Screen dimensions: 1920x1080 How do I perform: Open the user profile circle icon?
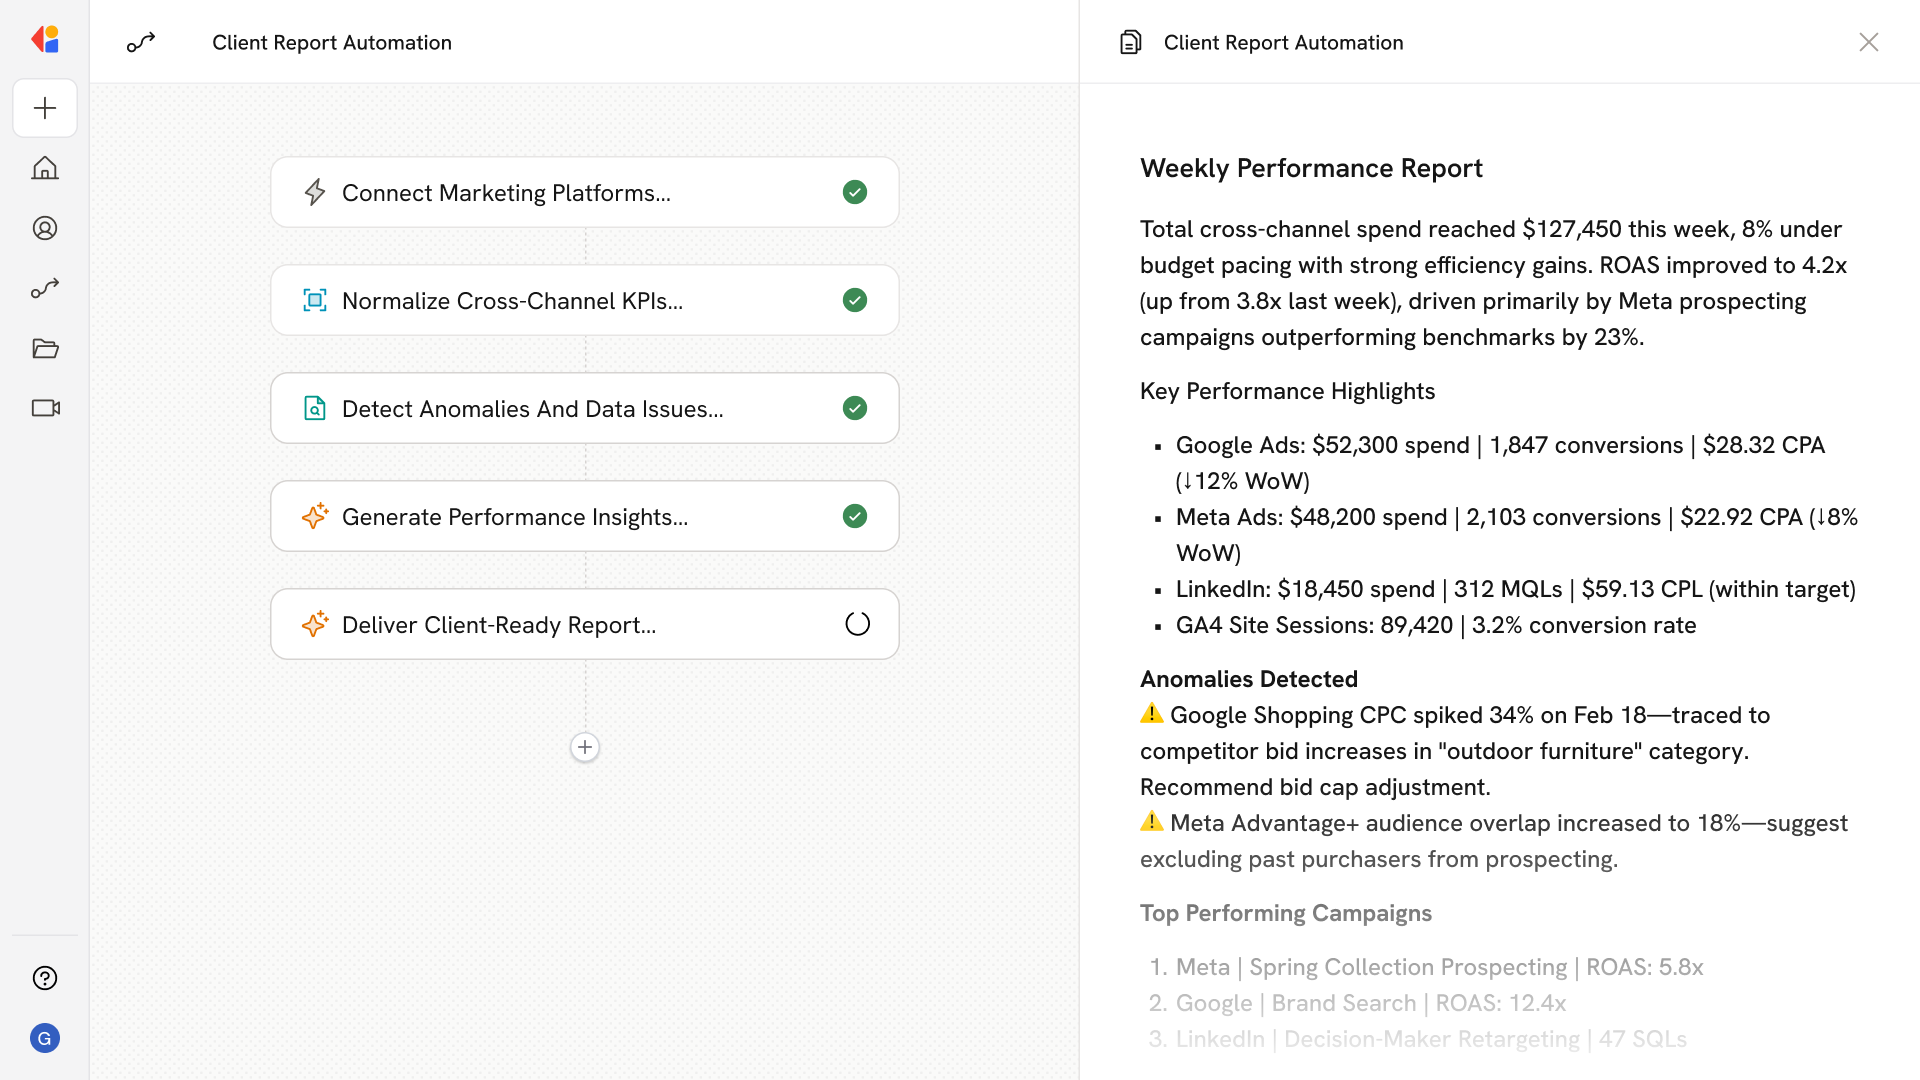click(x=45, y=228)
